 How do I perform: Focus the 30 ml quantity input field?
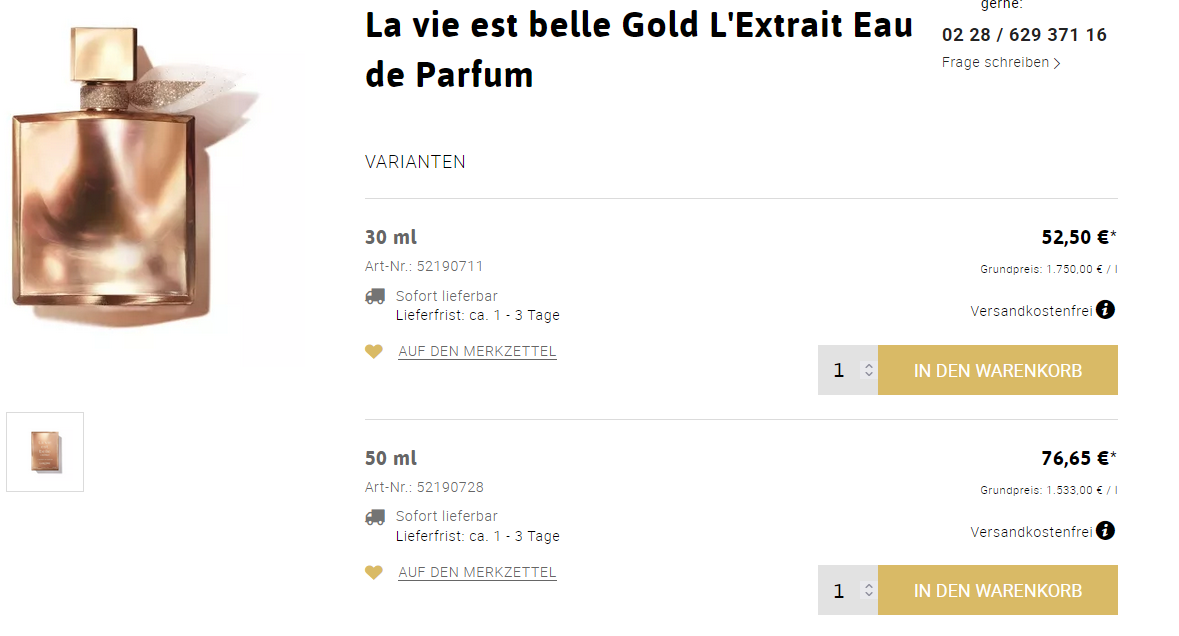tap(839, 370)
